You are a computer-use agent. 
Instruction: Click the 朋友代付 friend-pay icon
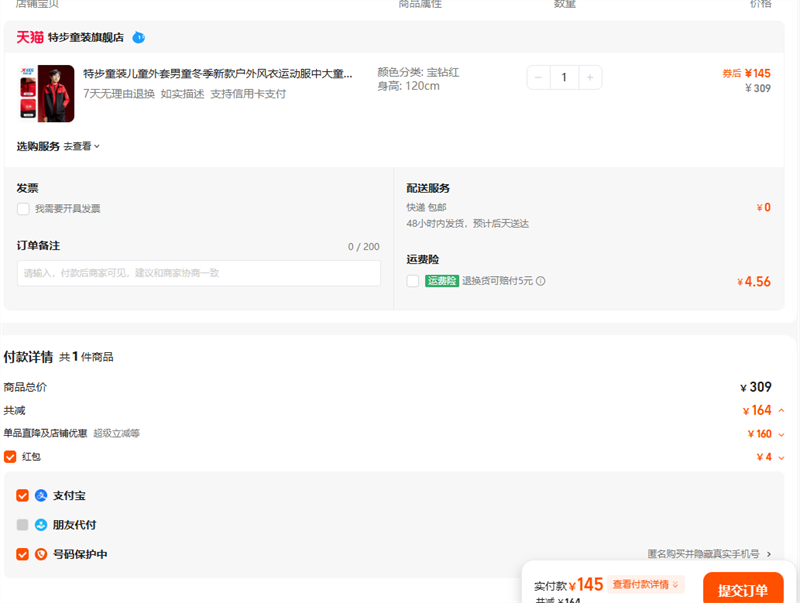(x=41, y=525)
